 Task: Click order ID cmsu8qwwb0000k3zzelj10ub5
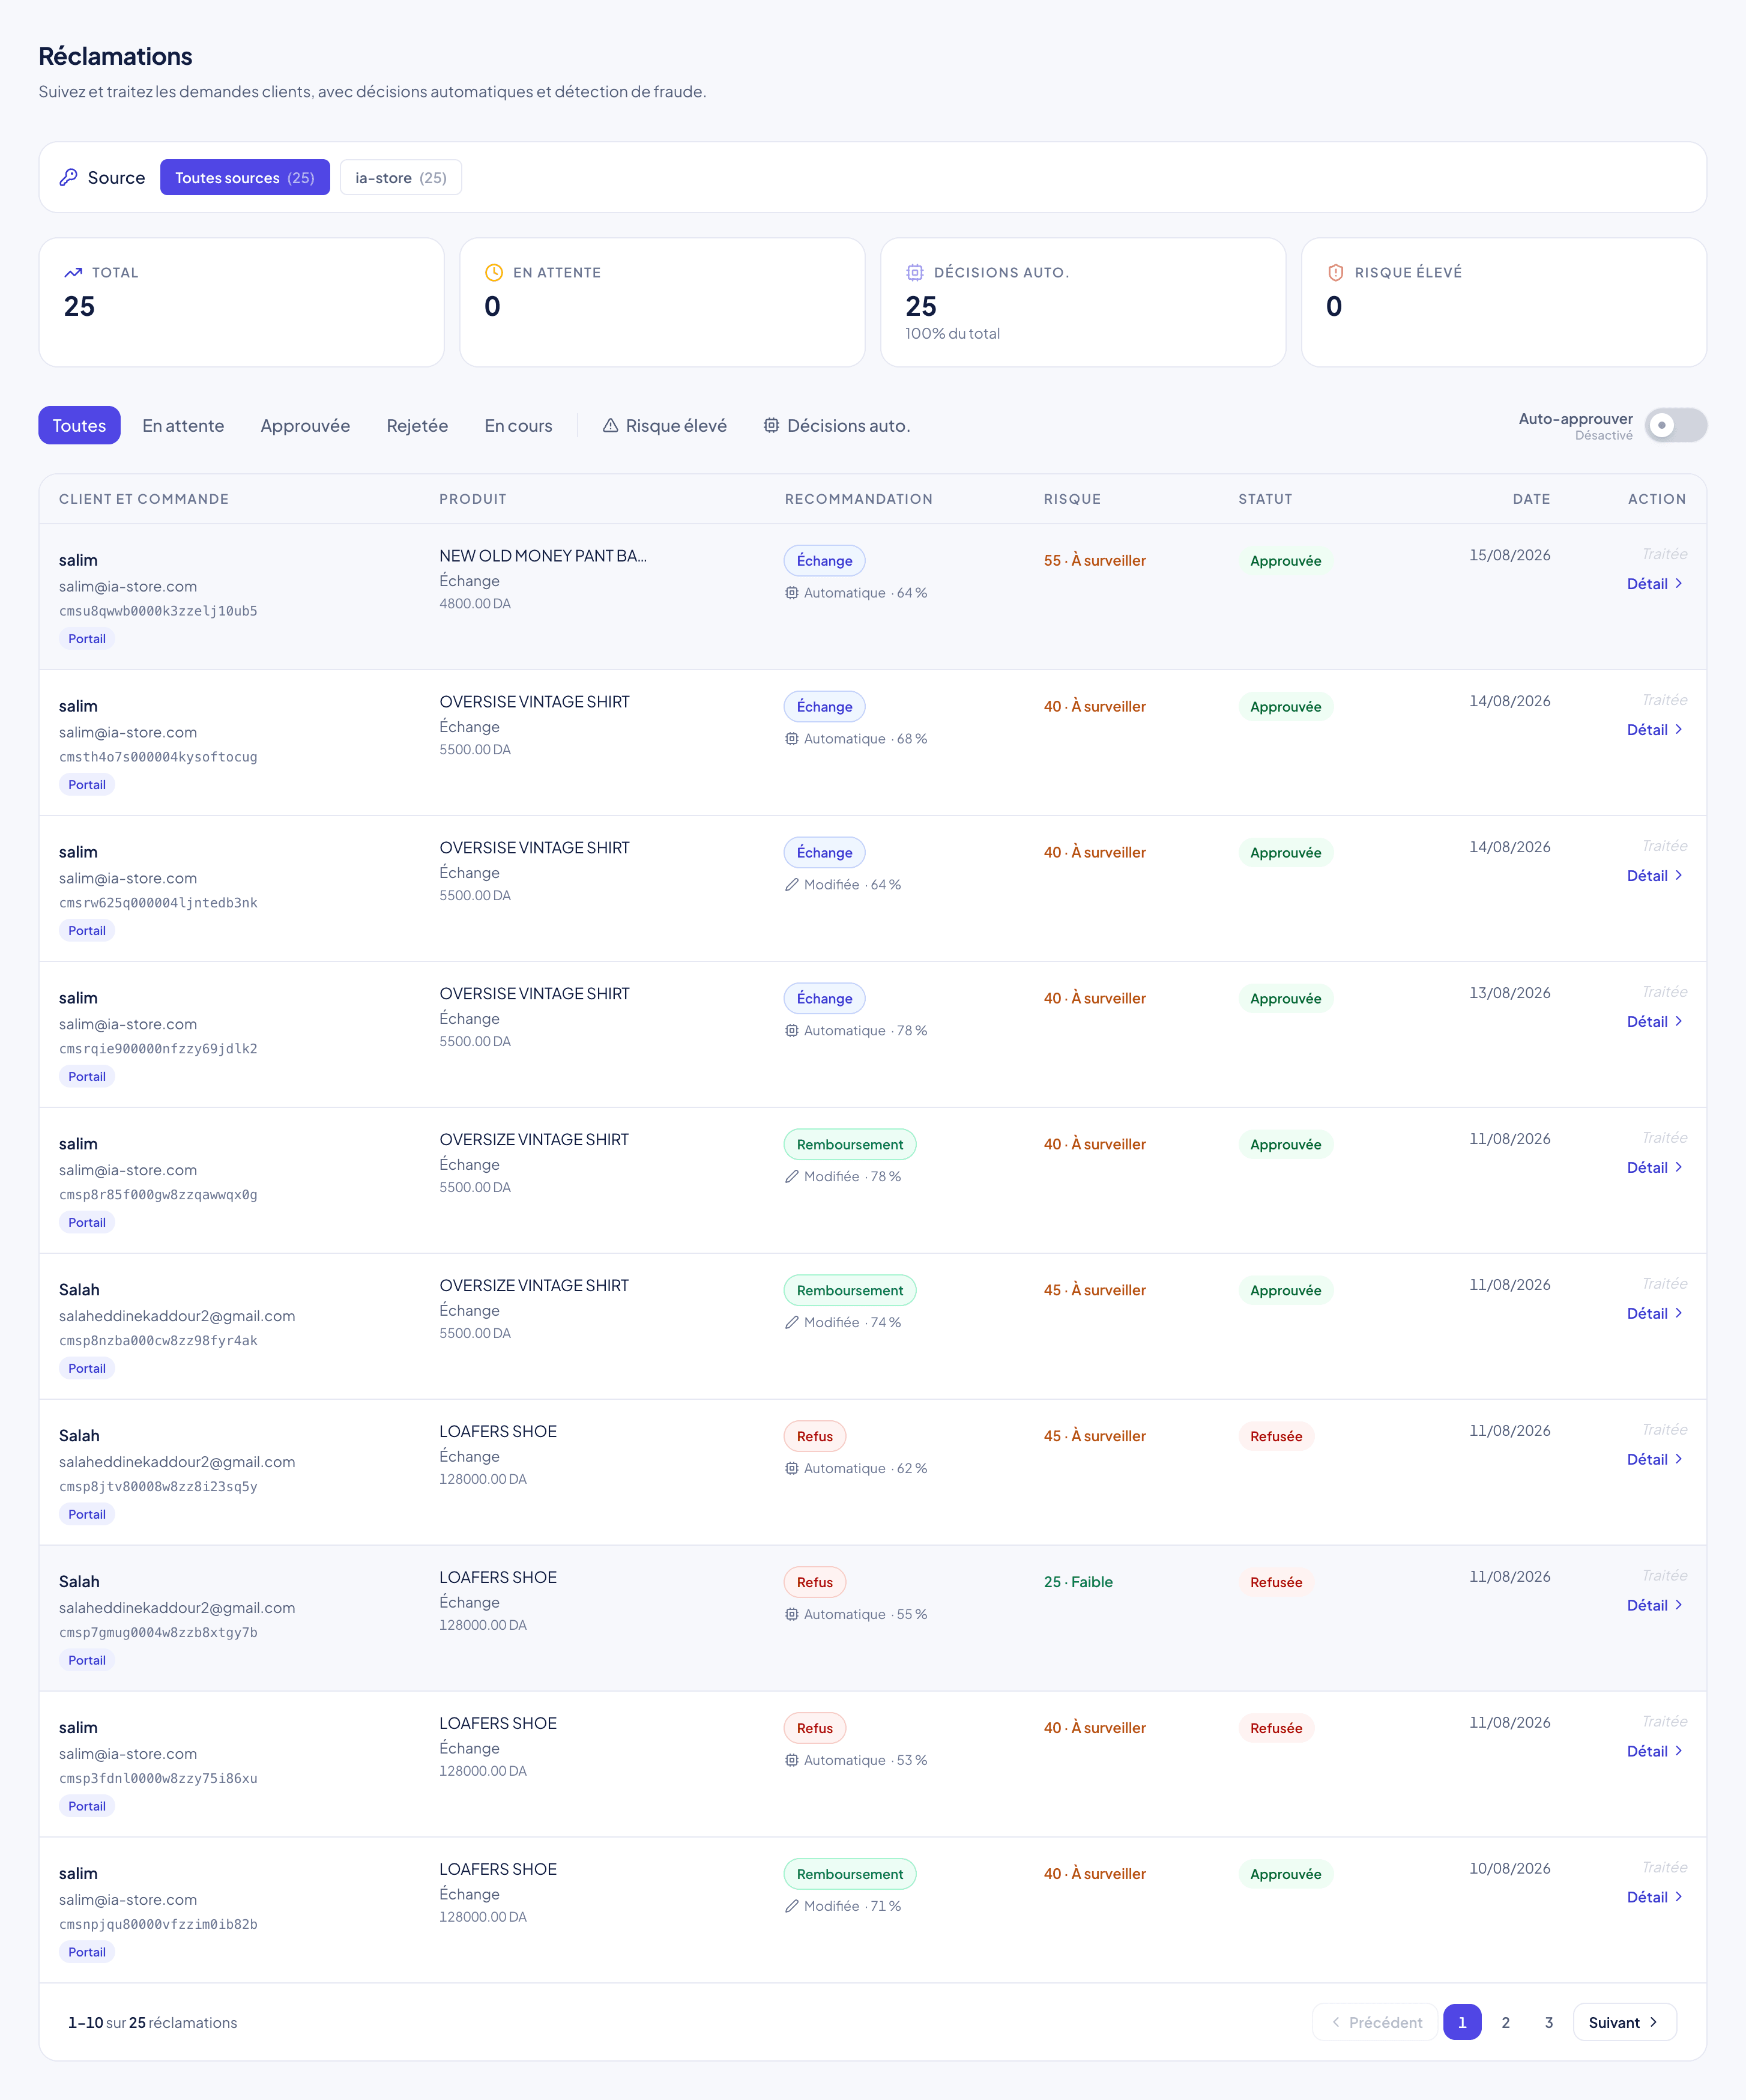click(x=158, y=611)
